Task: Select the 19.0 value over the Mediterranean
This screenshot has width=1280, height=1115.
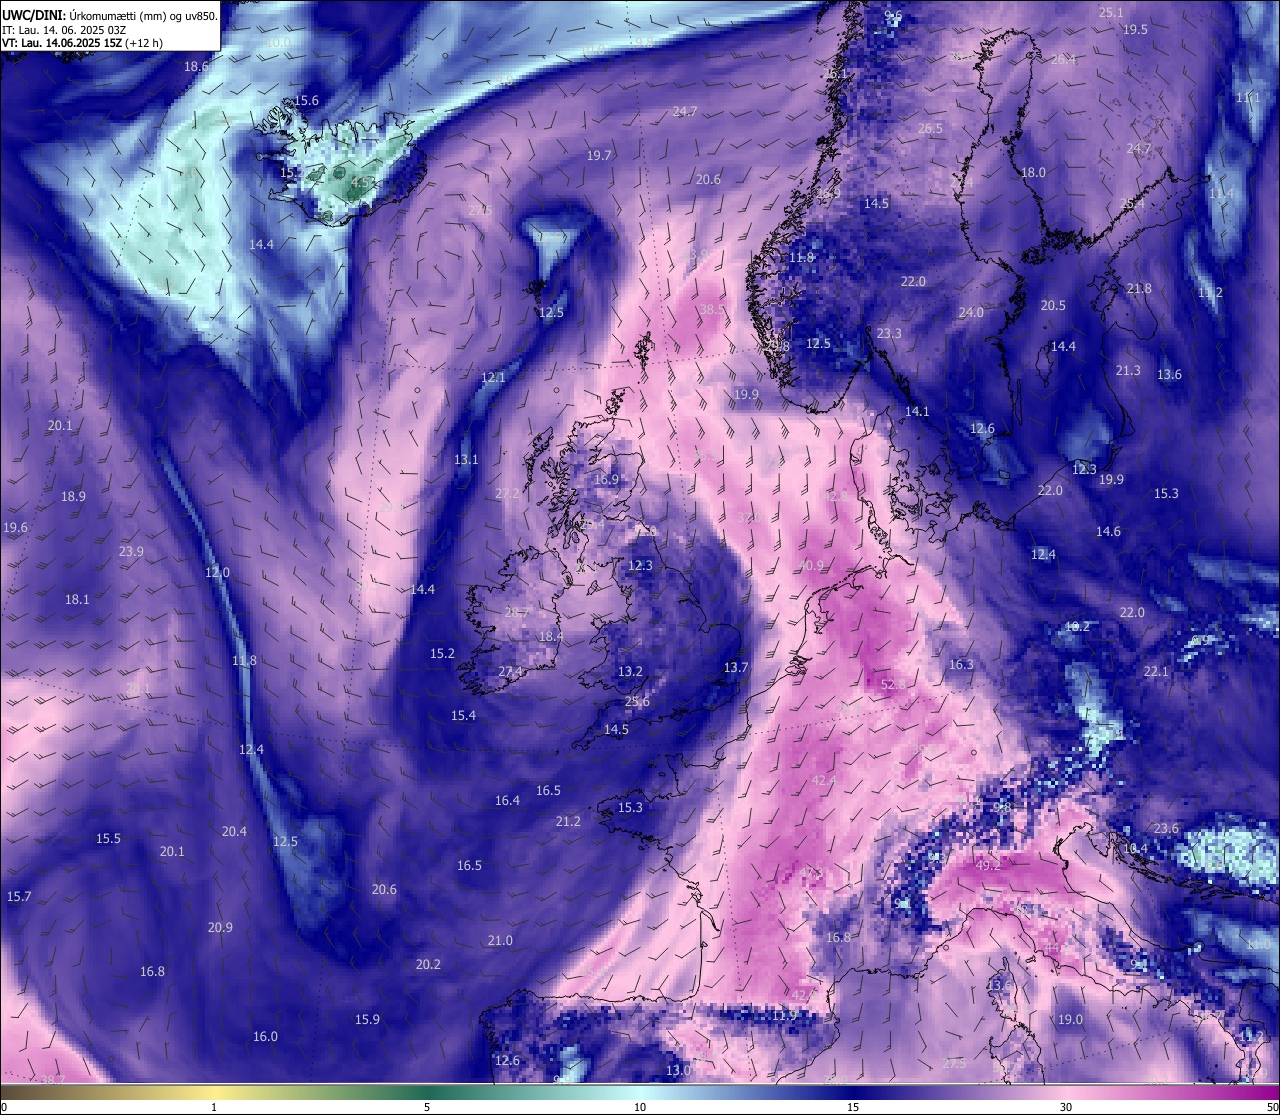Action: [1070, 1020]
